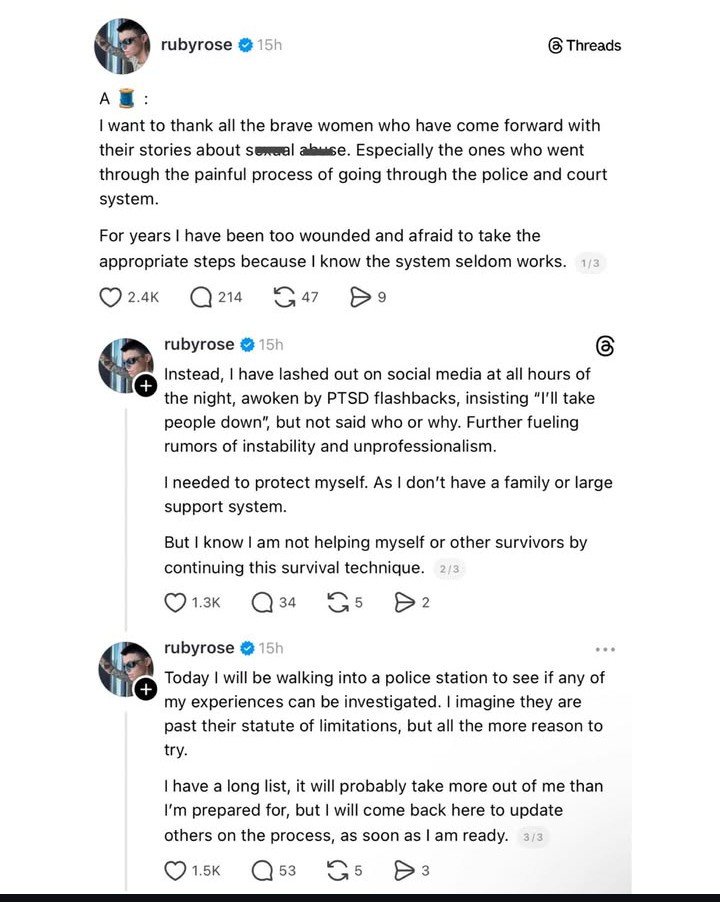Like the first post with 2.4K likes
The image size is (720, 902).
click(111, 297)
